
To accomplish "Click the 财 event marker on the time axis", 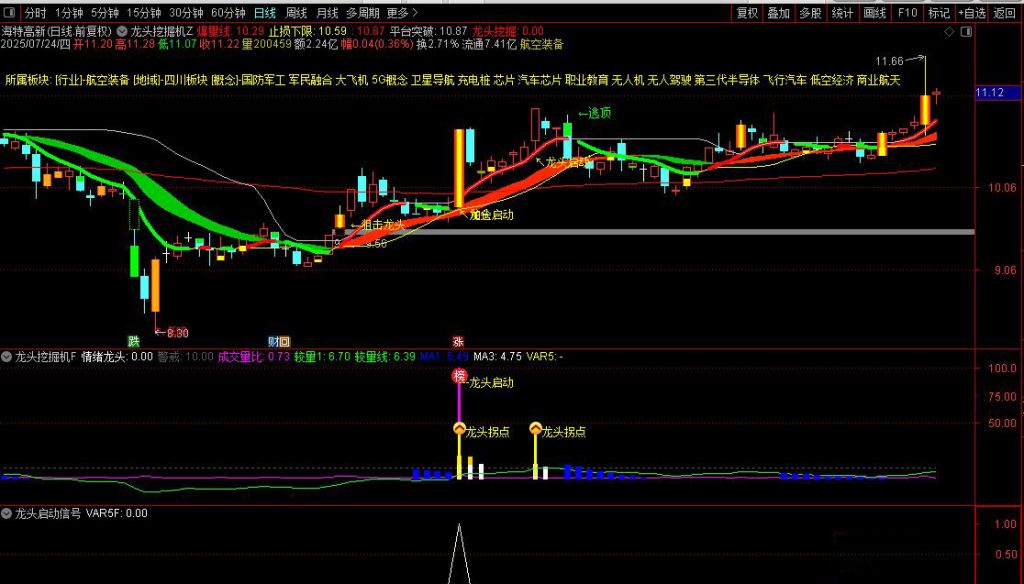I will point(273,341).
